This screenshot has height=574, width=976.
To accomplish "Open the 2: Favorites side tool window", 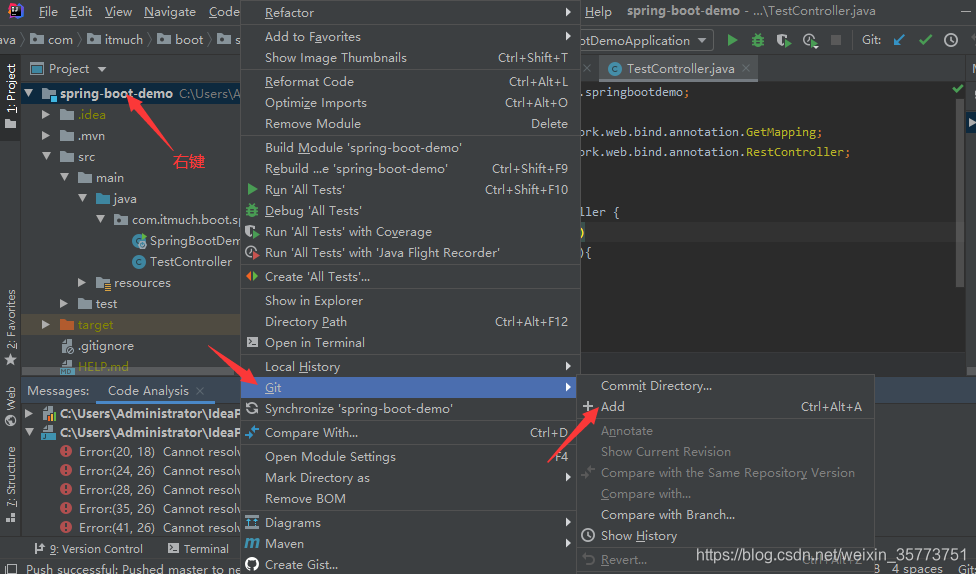I will pyautogui.click(x=11, y=326).
